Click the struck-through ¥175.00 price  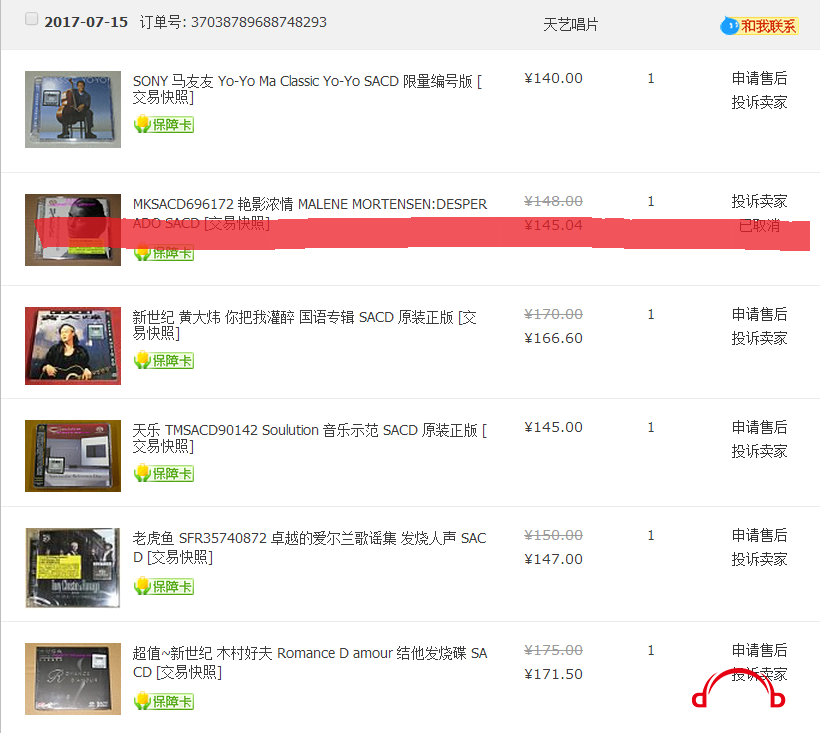coord(553,650)
